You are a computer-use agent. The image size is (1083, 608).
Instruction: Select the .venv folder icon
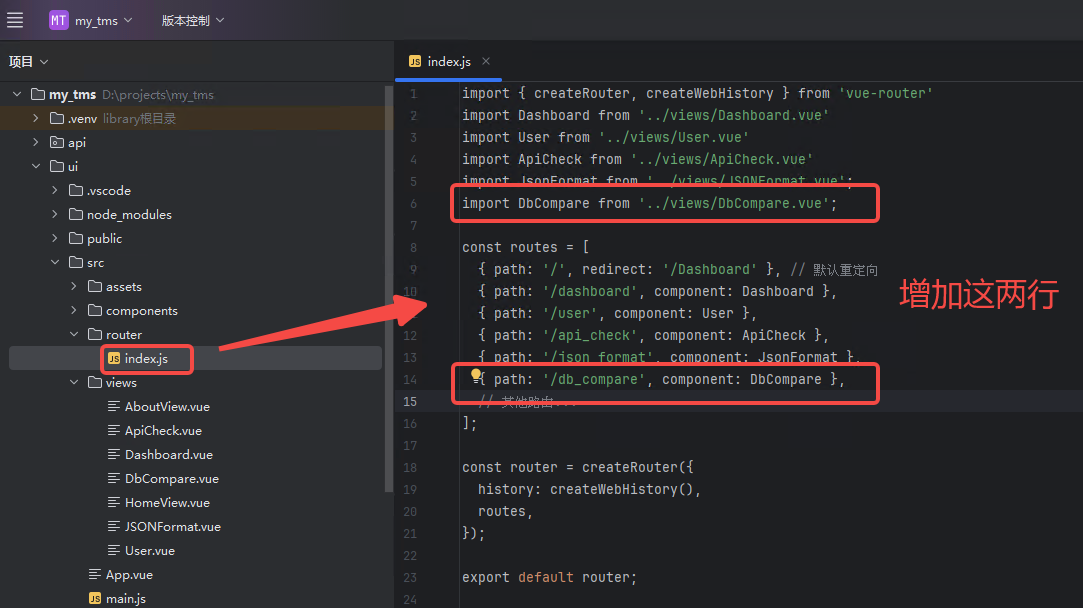coord(57,119)
